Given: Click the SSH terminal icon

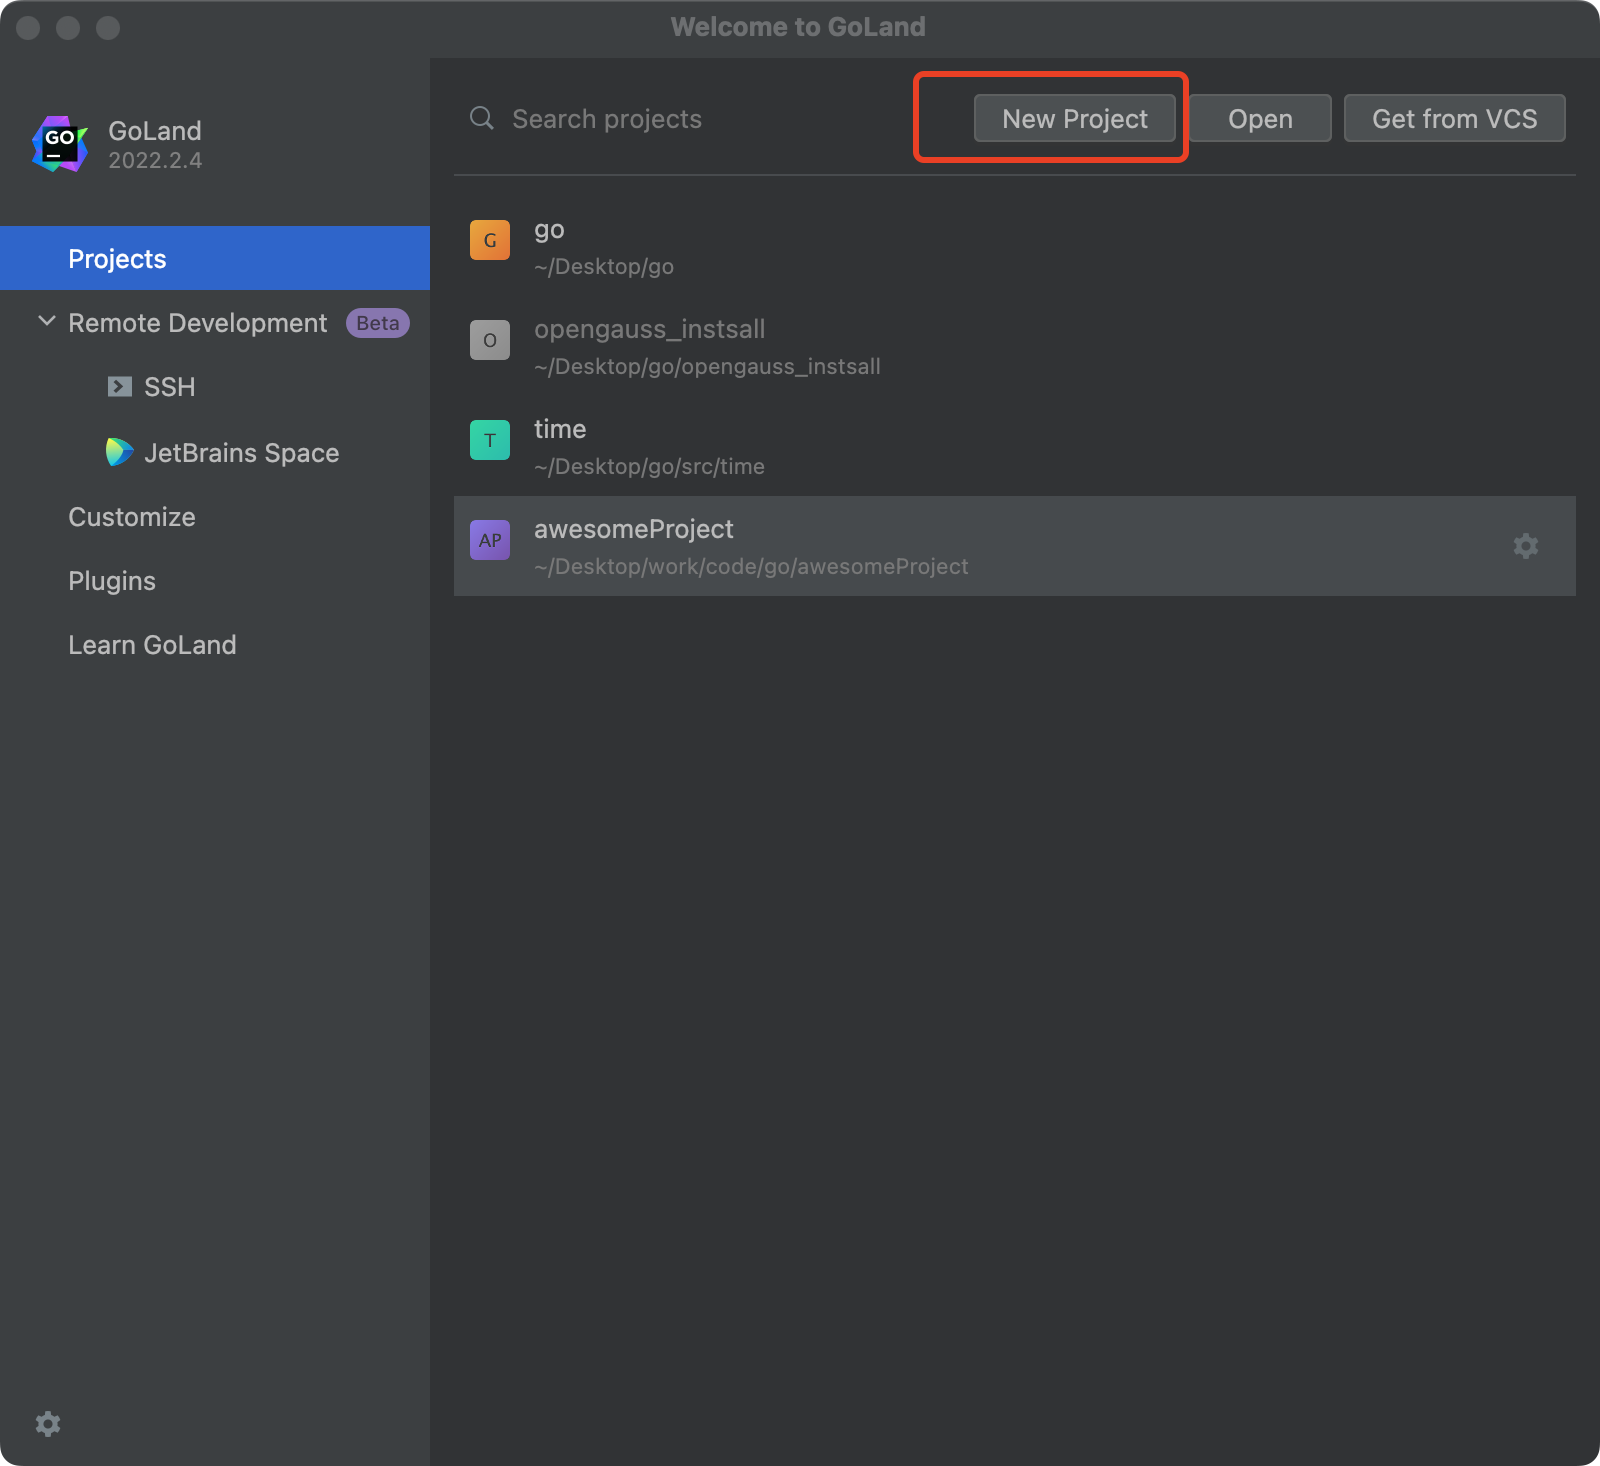Looking at the screenshot, I should point(120,387).
